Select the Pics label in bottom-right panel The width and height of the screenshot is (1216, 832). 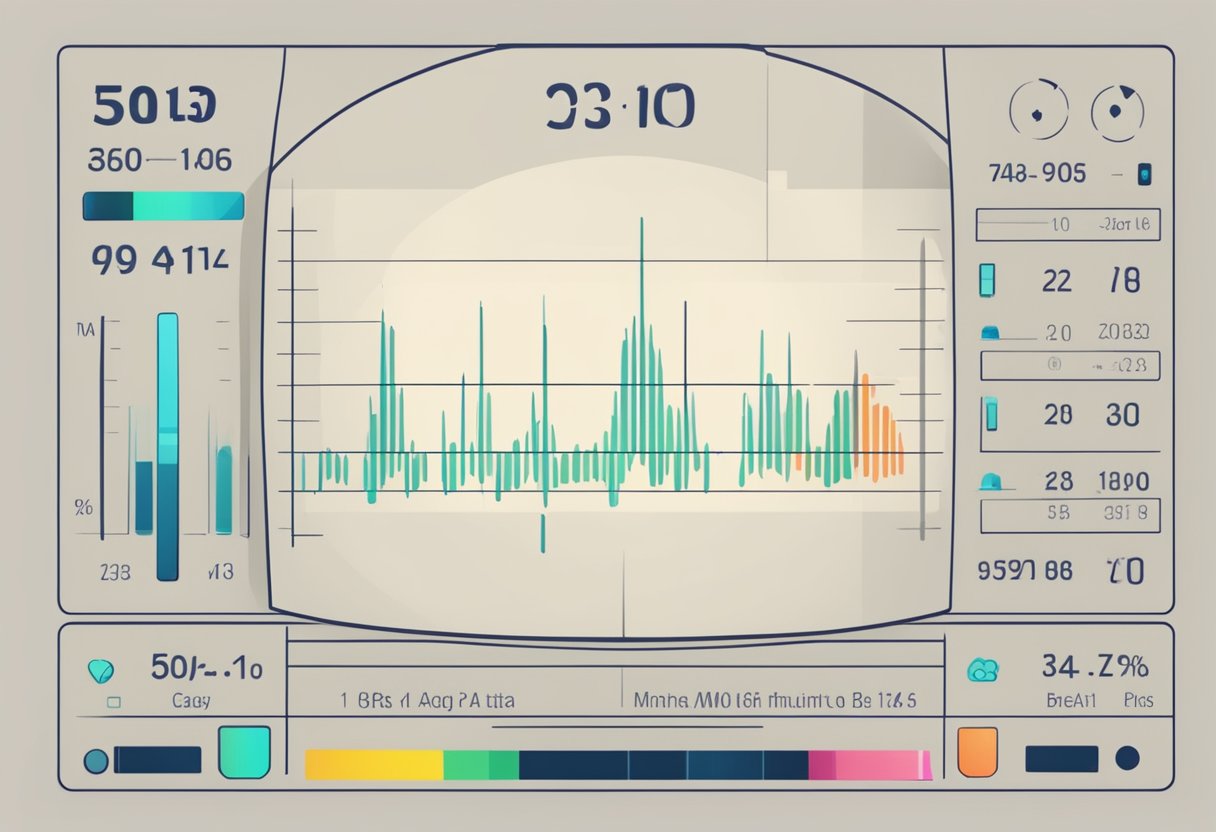[1137, 701]
